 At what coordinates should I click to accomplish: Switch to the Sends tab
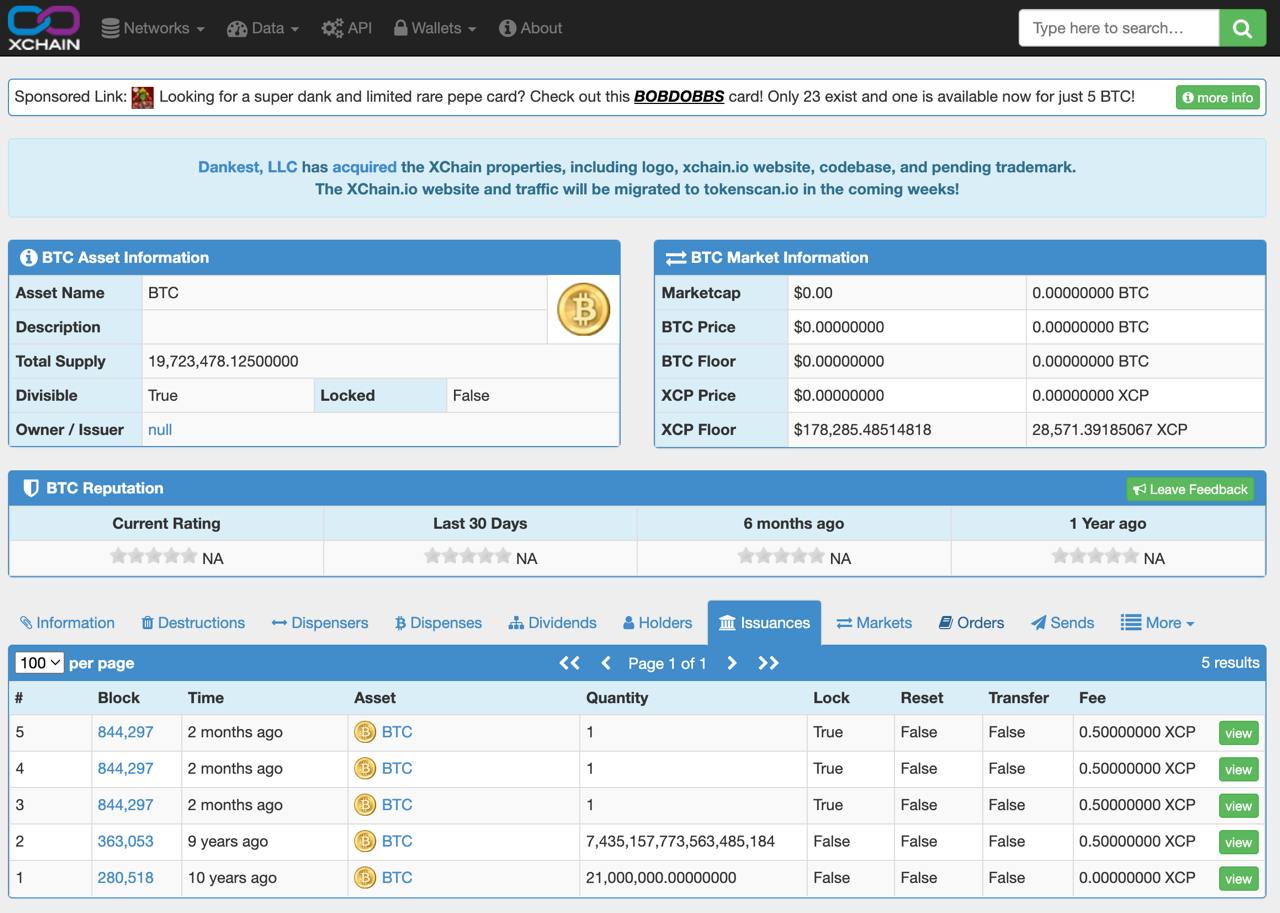[1062, 622]
